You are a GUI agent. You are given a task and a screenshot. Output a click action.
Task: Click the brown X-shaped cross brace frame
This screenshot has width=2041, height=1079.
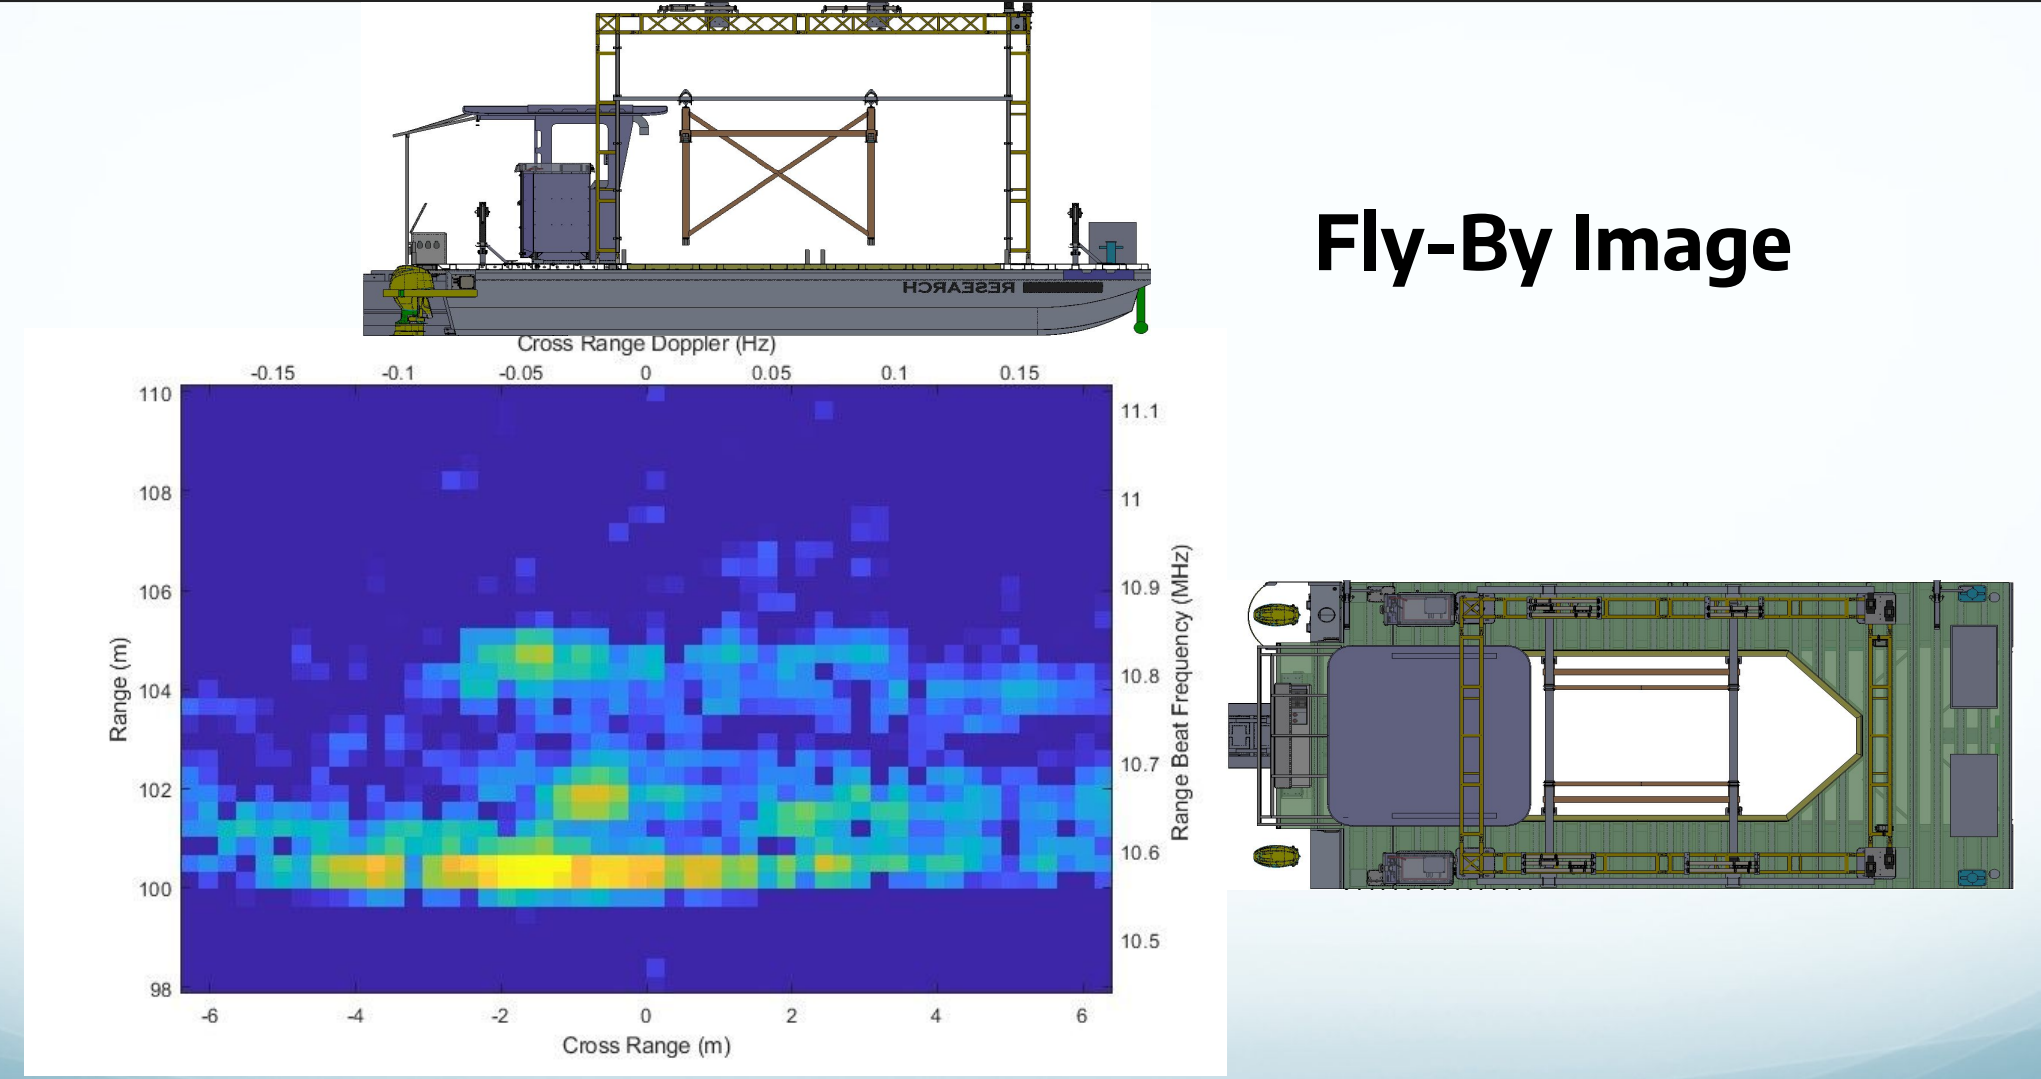click(x=777, y=175)
